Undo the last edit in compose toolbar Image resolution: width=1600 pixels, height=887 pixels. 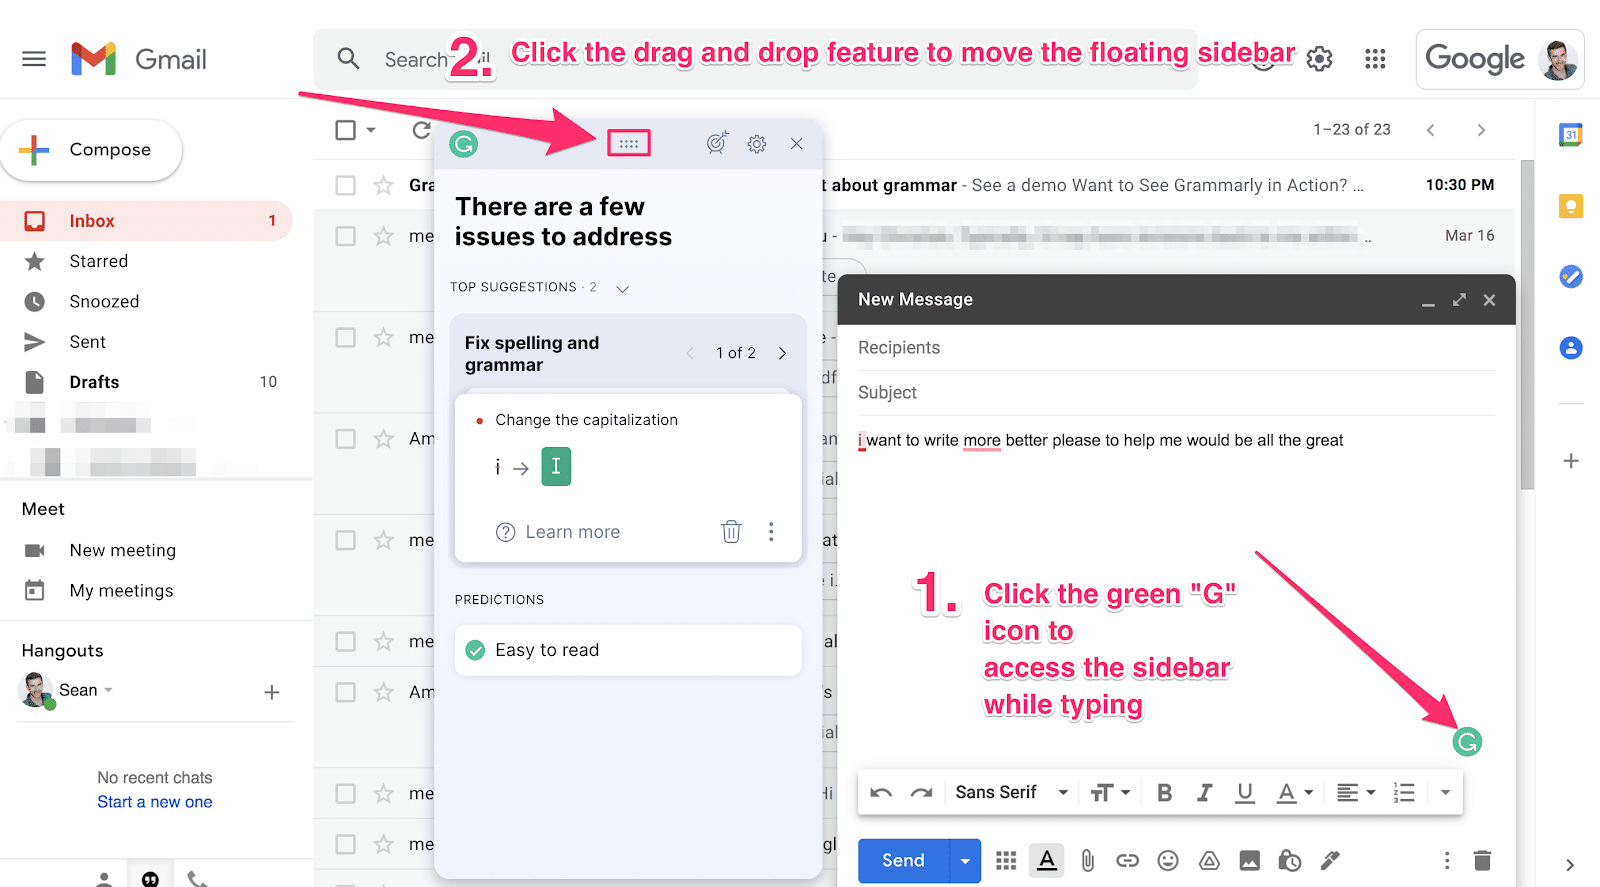[x=881, y=793]
